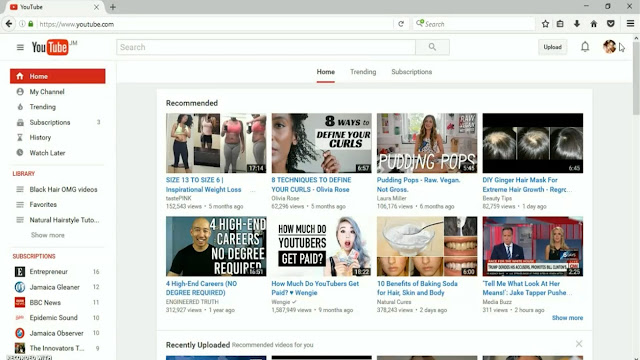Play the Baking Soda benefits thumbnail
This screenshot has height=360, width=640.
(x=427, y=247)
